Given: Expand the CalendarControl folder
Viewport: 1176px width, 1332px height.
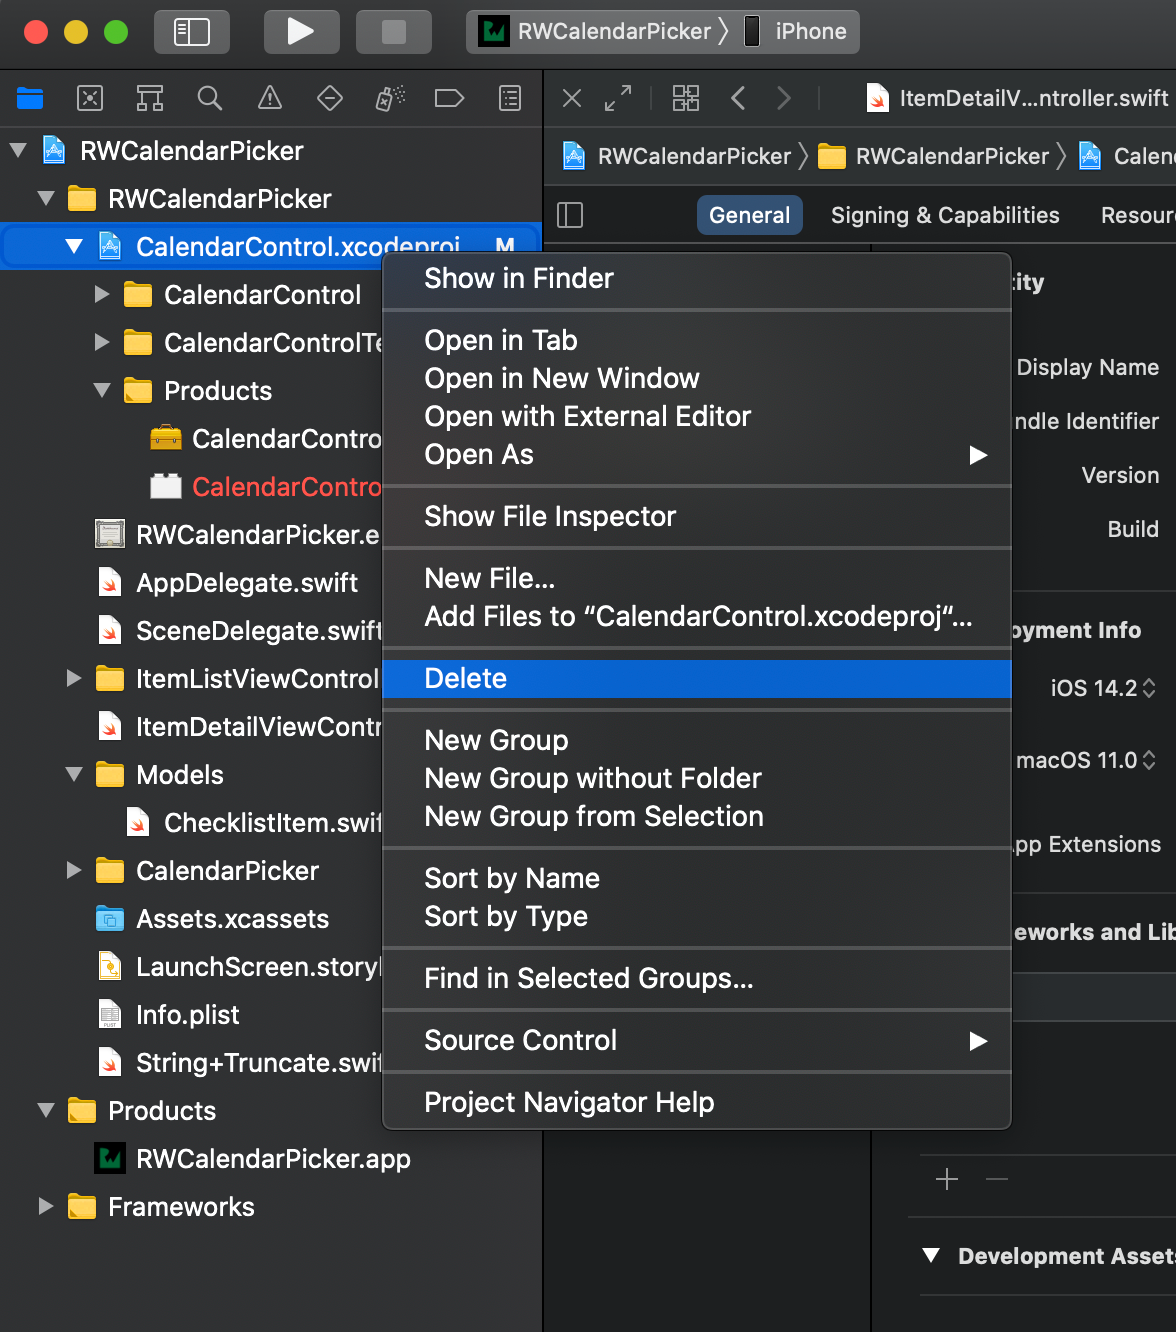Looking at the screenshot, I should point(102,295).
